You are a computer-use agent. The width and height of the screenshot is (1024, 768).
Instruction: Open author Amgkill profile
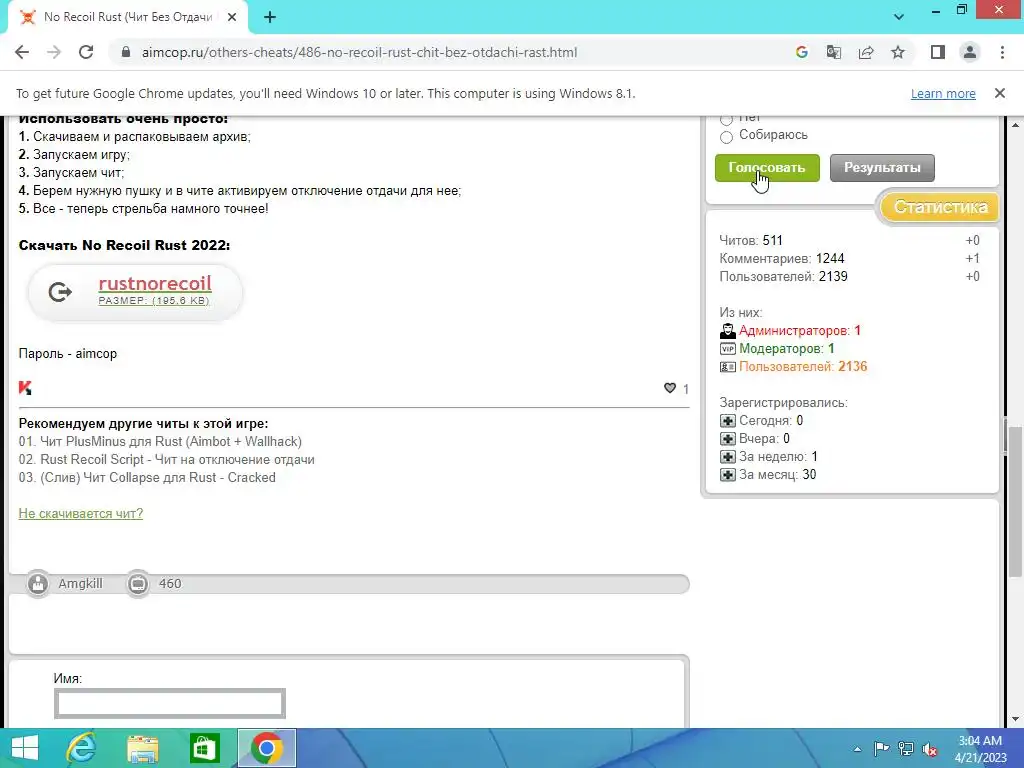click(x=80, y=584)
